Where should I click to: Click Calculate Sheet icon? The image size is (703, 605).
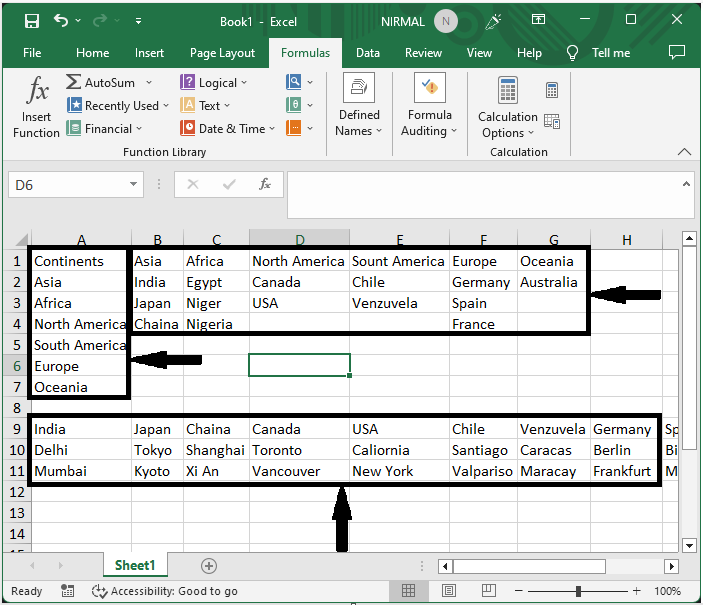[x=552, y=121]
